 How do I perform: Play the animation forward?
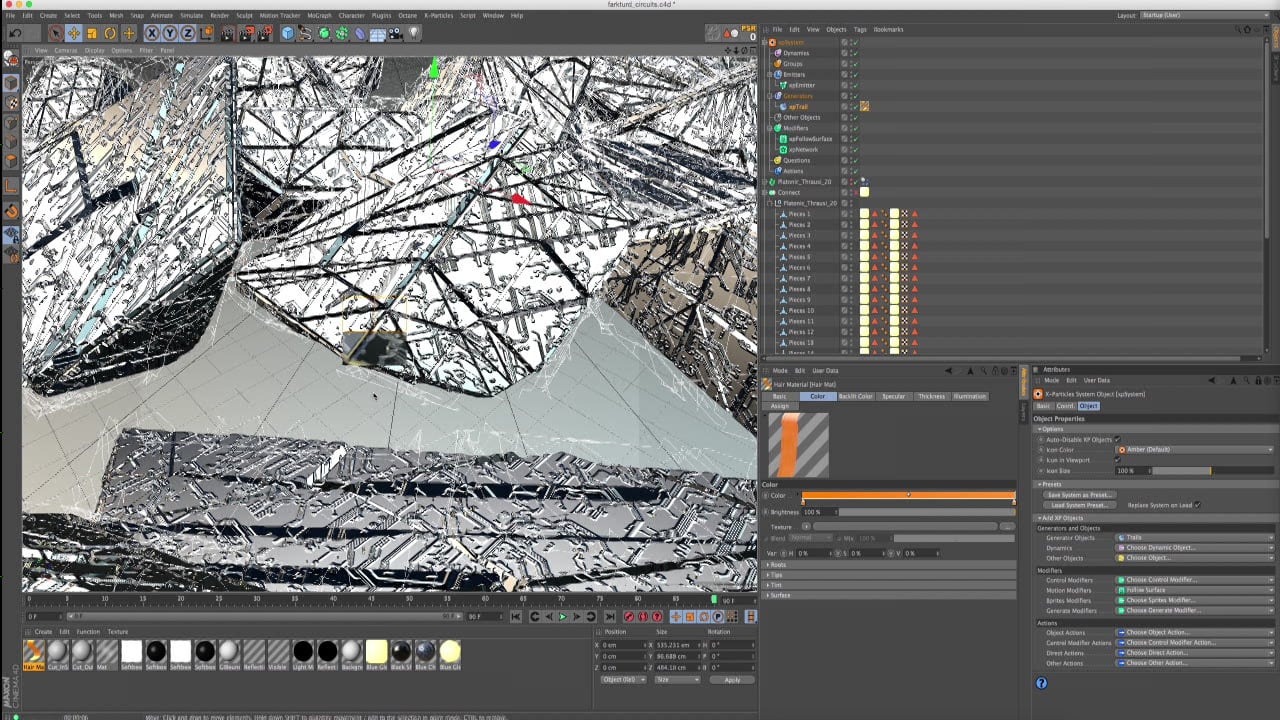tap(562, 617)
